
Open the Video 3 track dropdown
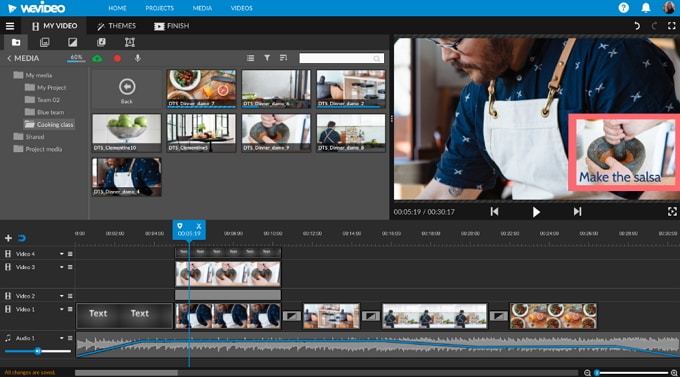click(x=62, y=267)
